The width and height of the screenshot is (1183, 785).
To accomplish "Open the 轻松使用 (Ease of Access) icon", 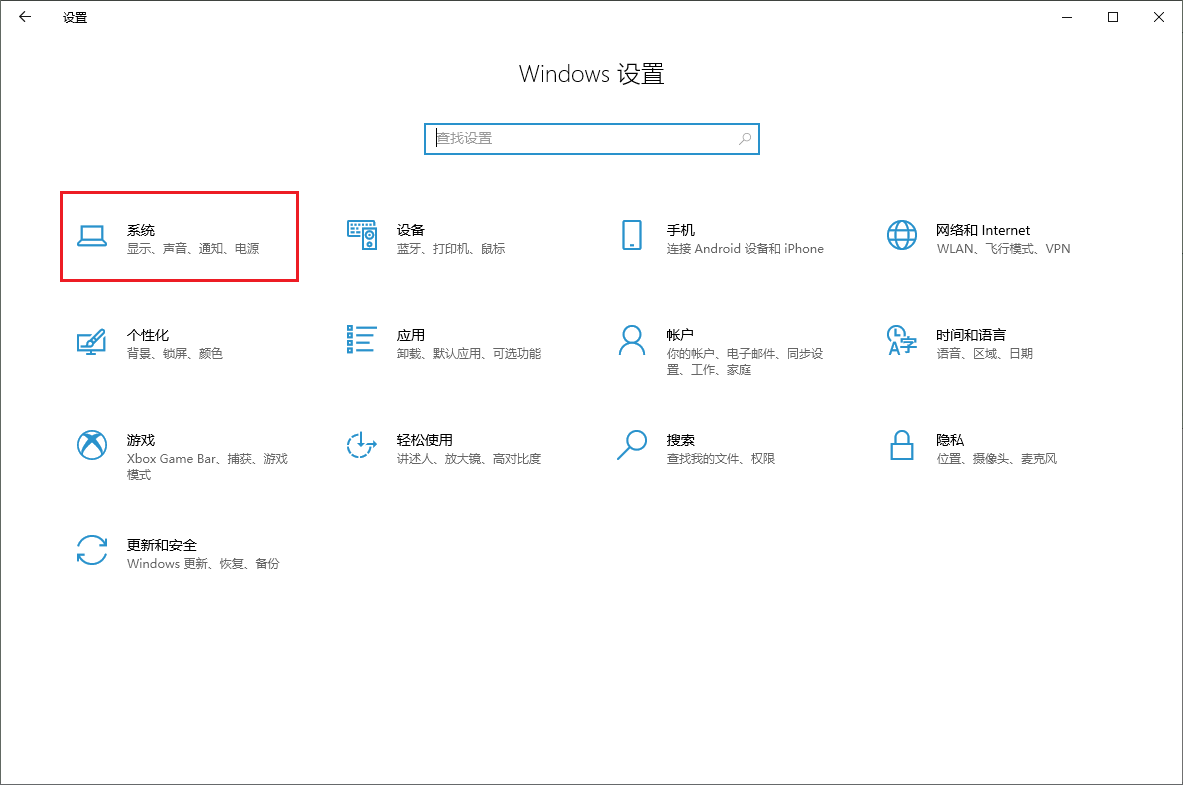I will click(361, 446).
